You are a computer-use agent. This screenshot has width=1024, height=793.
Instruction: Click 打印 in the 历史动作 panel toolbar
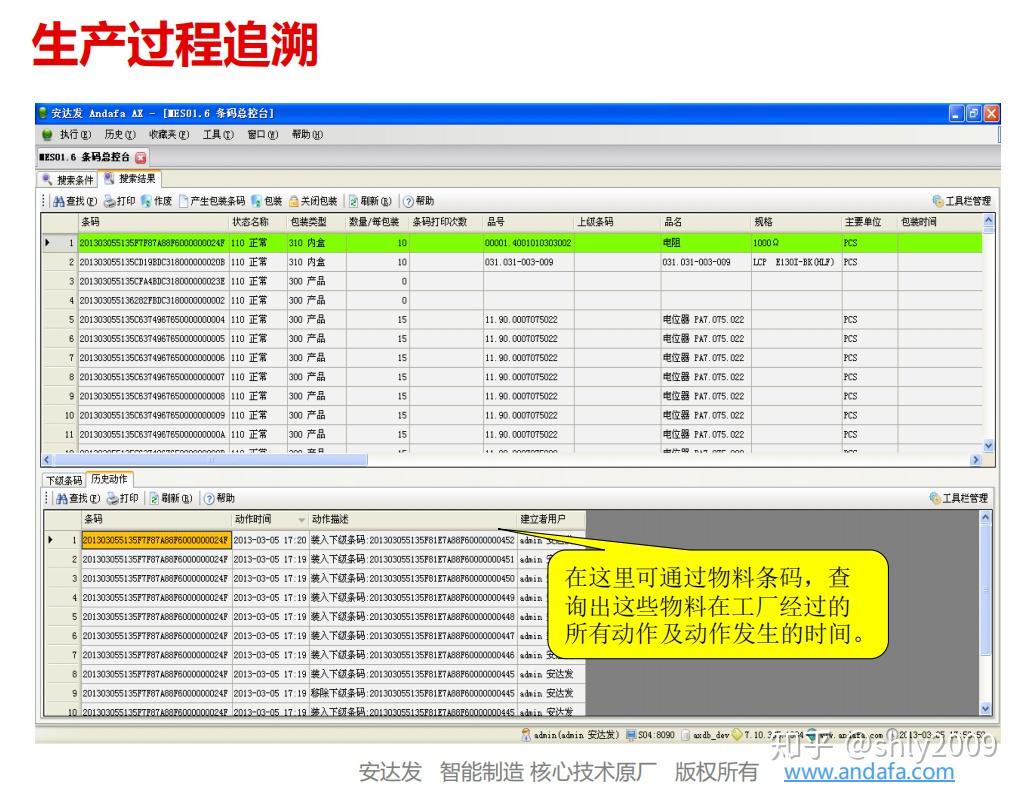click(x=123, y=498)
